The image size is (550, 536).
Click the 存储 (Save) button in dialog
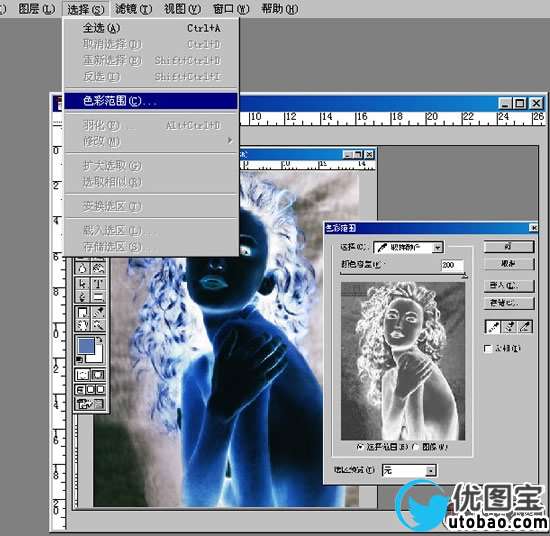click(509, 303)
